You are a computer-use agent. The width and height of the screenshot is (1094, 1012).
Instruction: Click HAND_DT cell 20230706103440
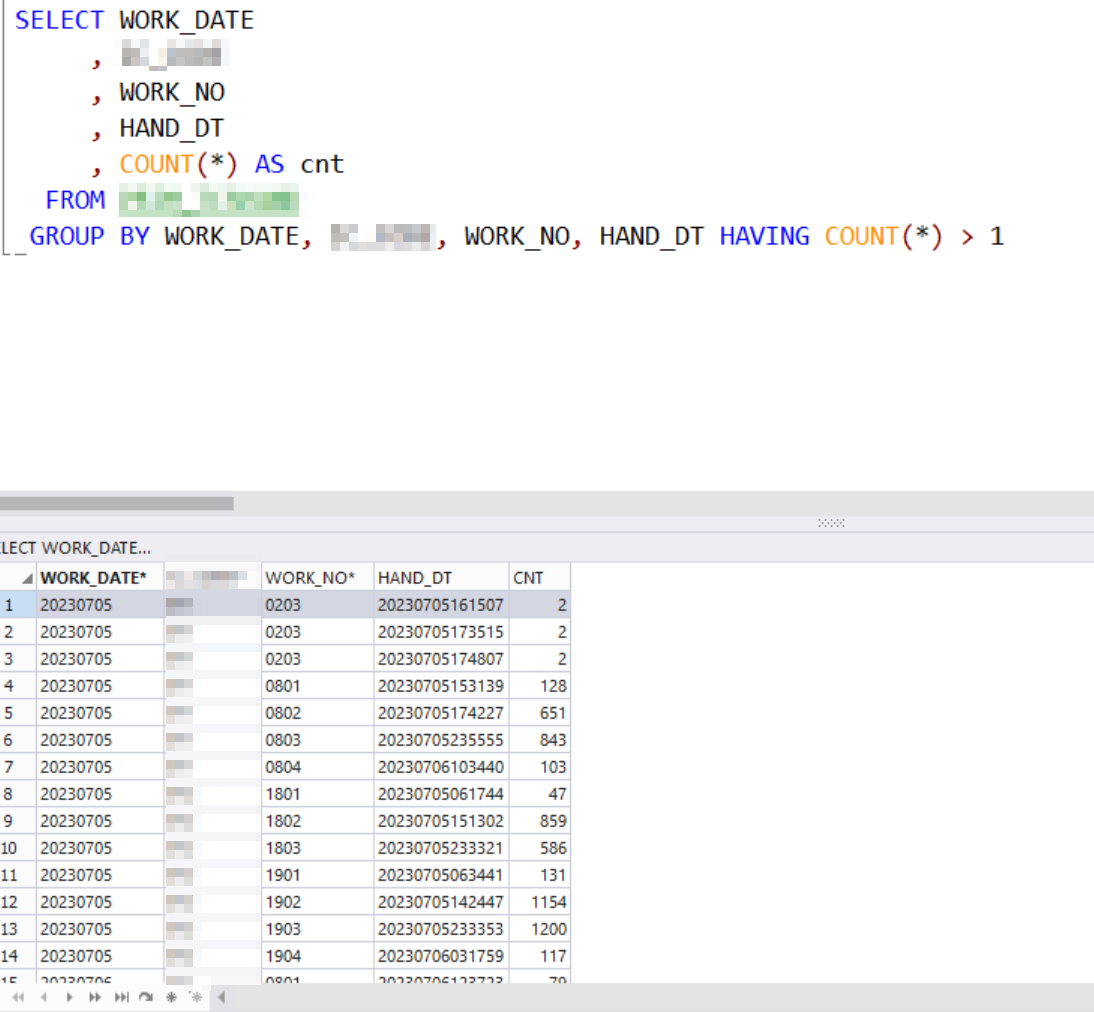[441, 767]
